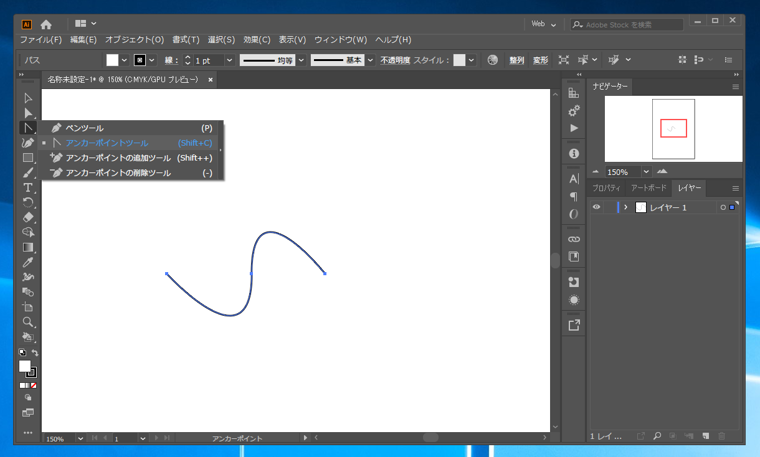
Task: Click the fill color swatch in control bar
Action: (x=113, y=60)
